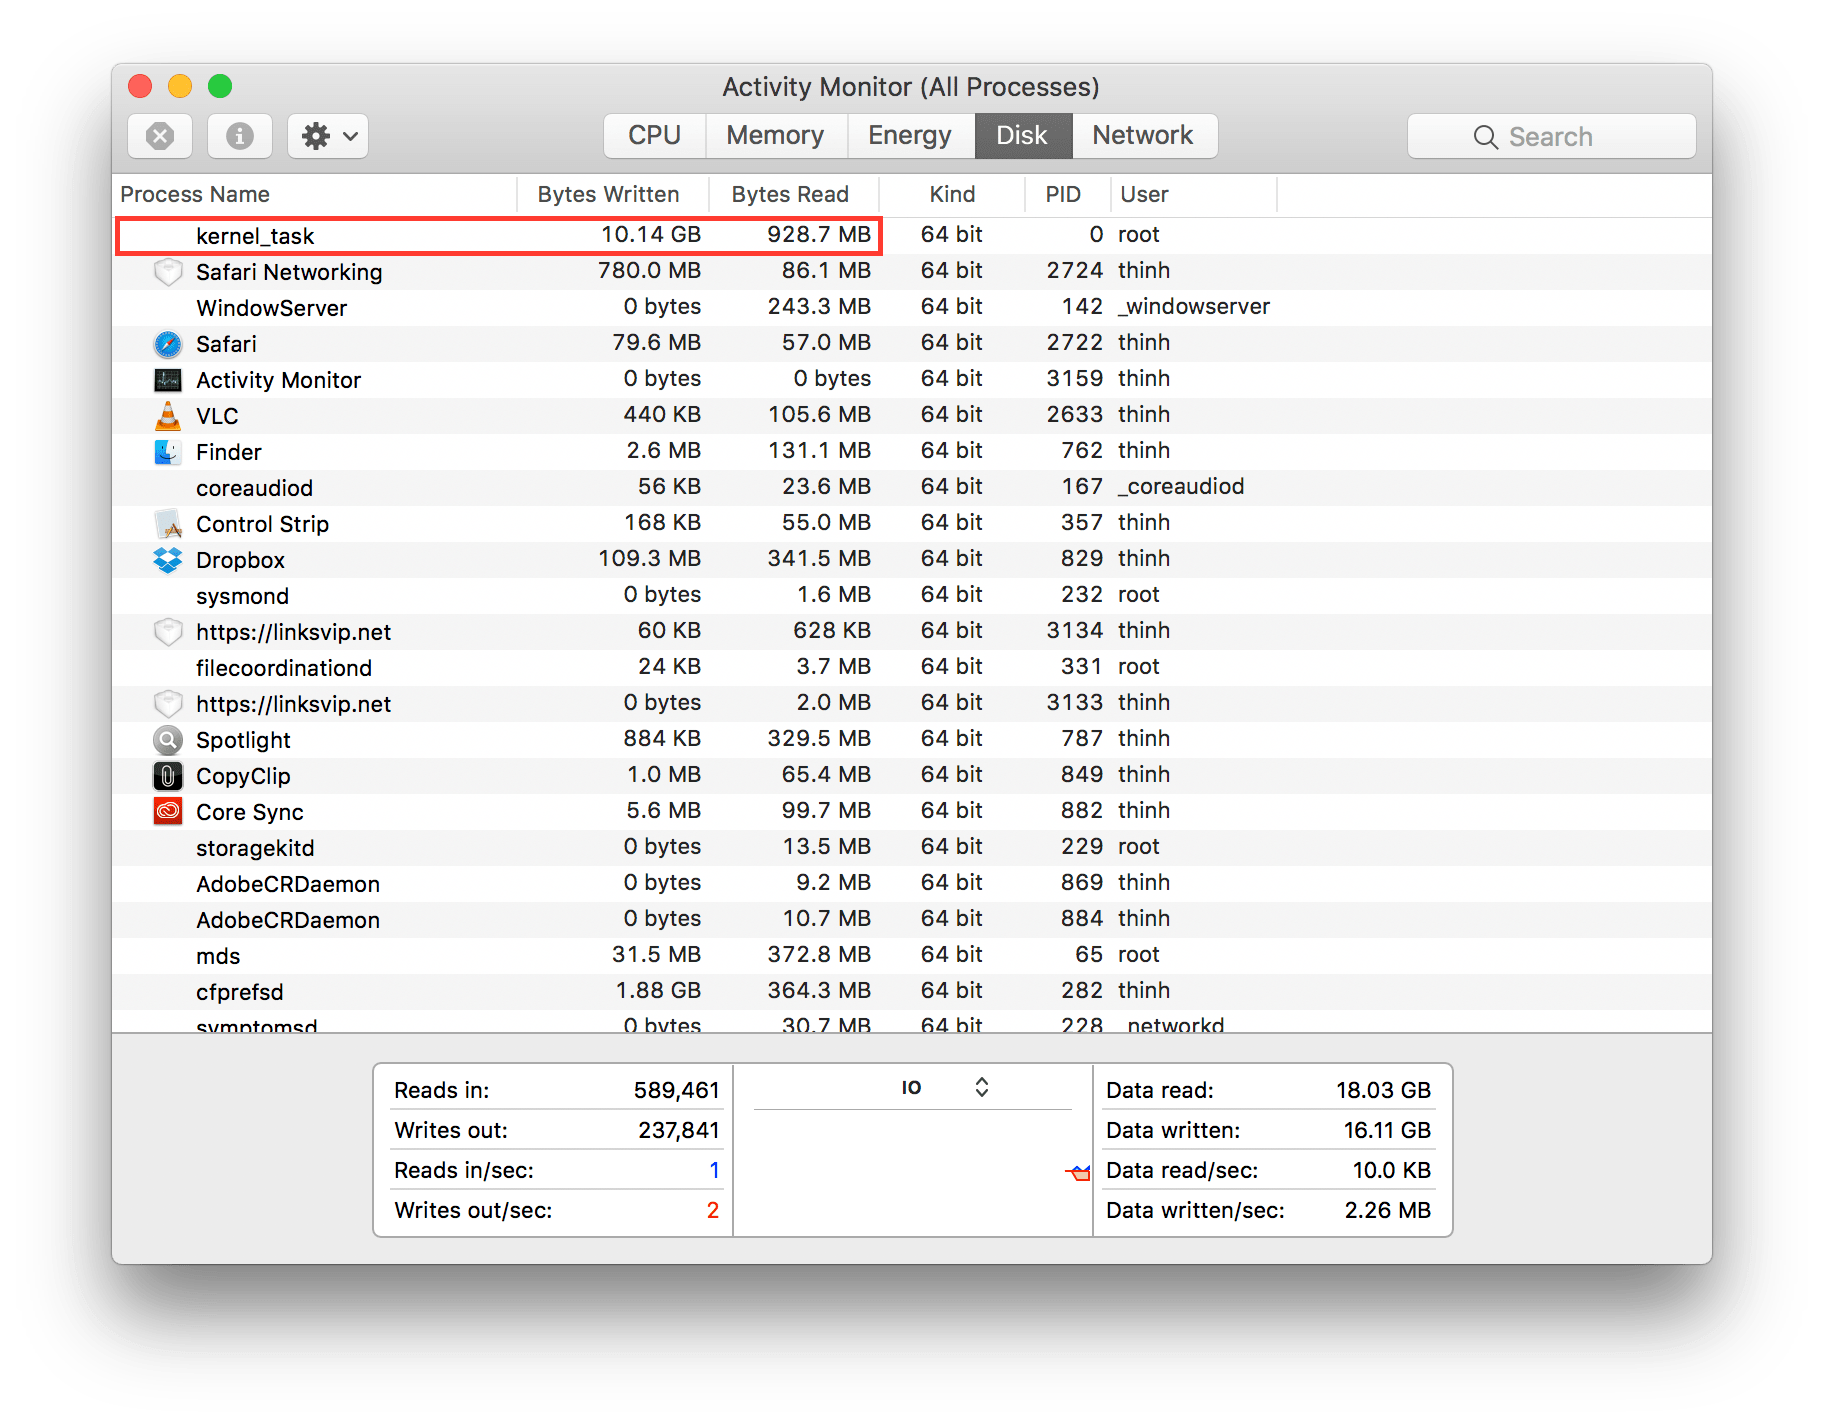Screen dimensions: 1824x1424
Task: Click the Core Sync red icon
Action: tap(168, 811)
